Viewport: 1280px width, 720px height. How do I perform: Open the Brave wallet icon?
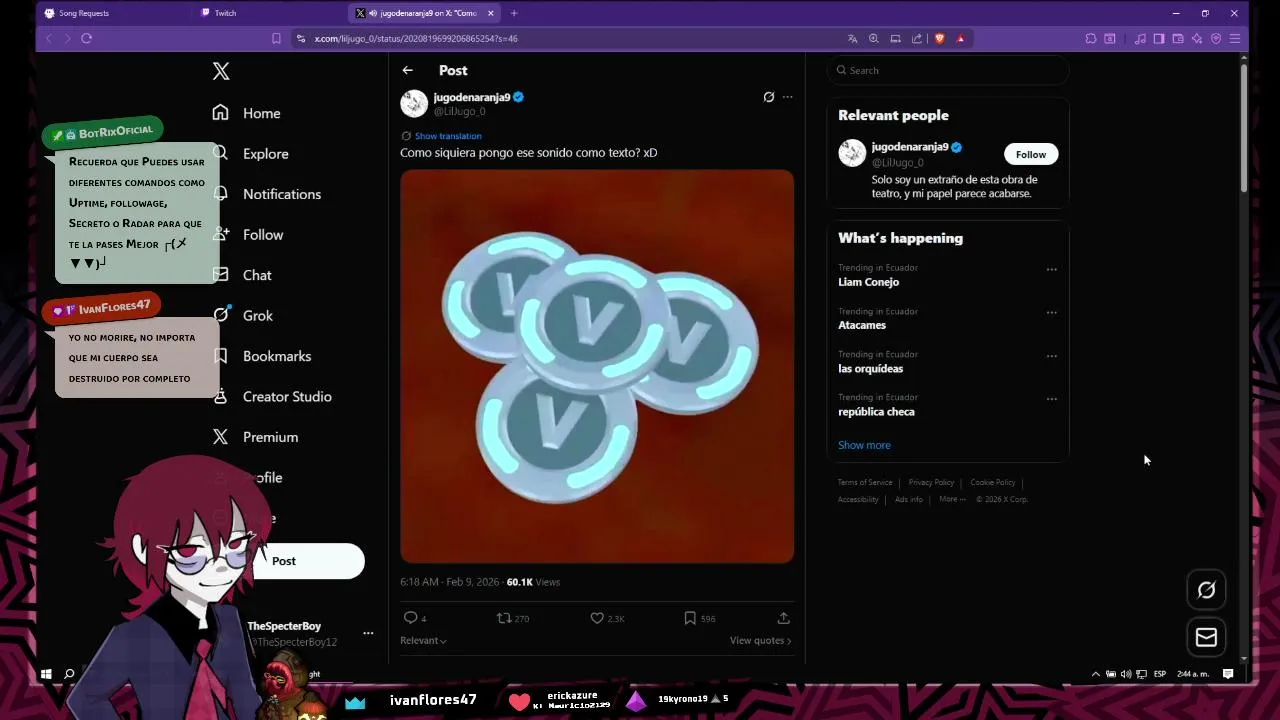pos(1178,38)
